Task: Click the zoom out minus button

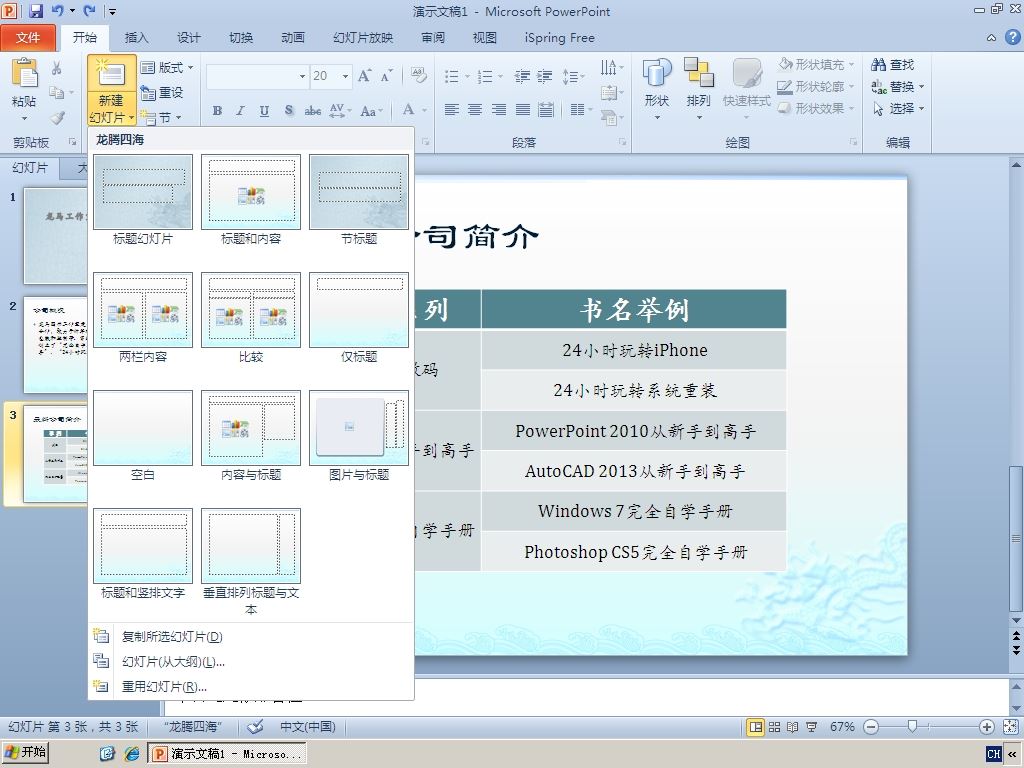Action: click(871, 727)
